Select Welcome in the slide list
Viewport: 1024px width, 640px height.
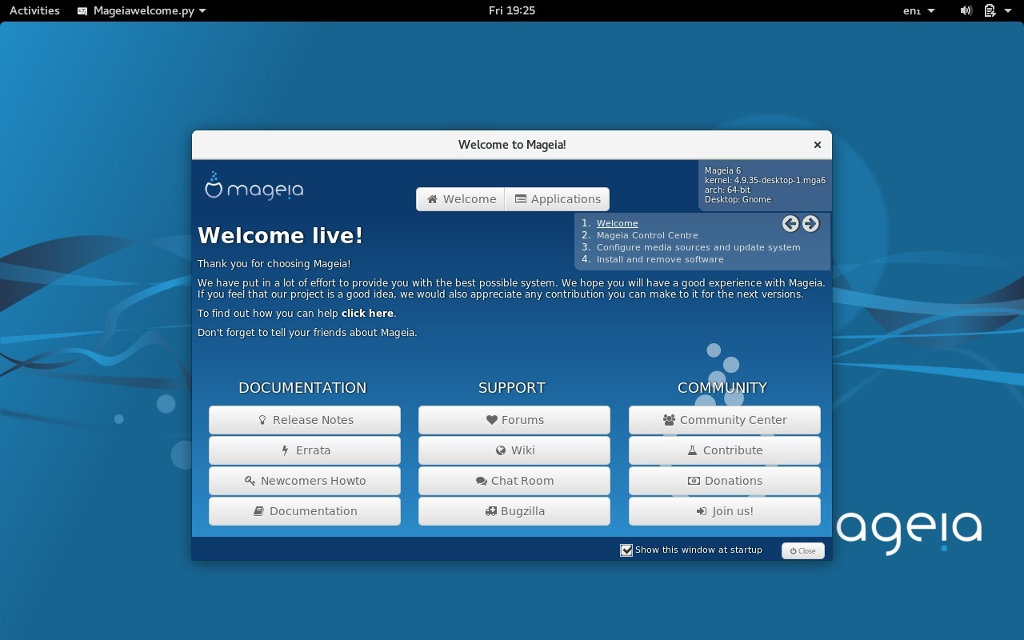[617, 223]
